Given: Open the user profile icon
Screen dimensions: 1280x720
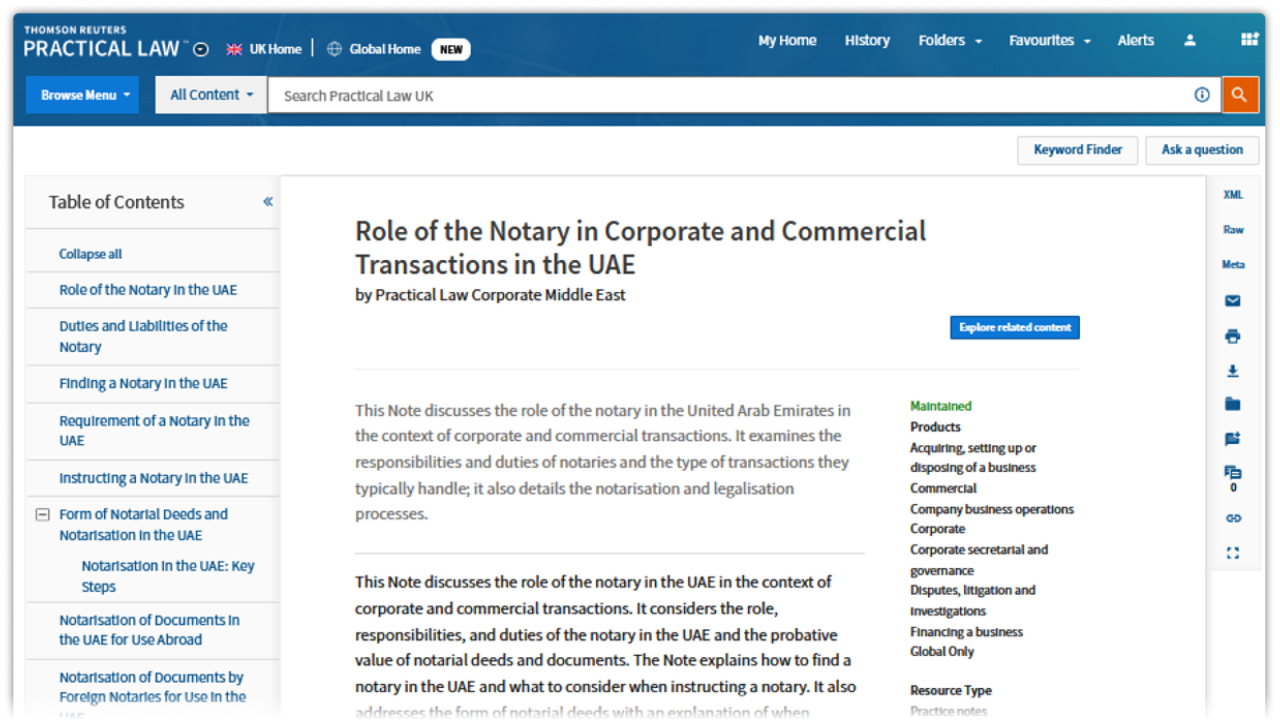Looking at the screenshot, I should click(1190, 41).
